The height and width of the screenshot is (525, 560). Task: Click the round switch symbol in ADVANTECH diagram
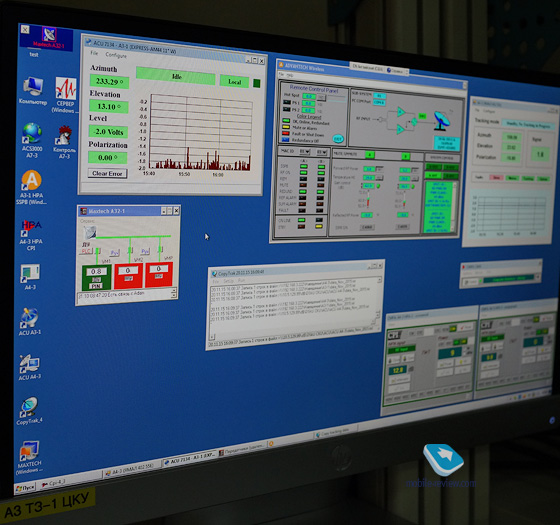[414, 122]
